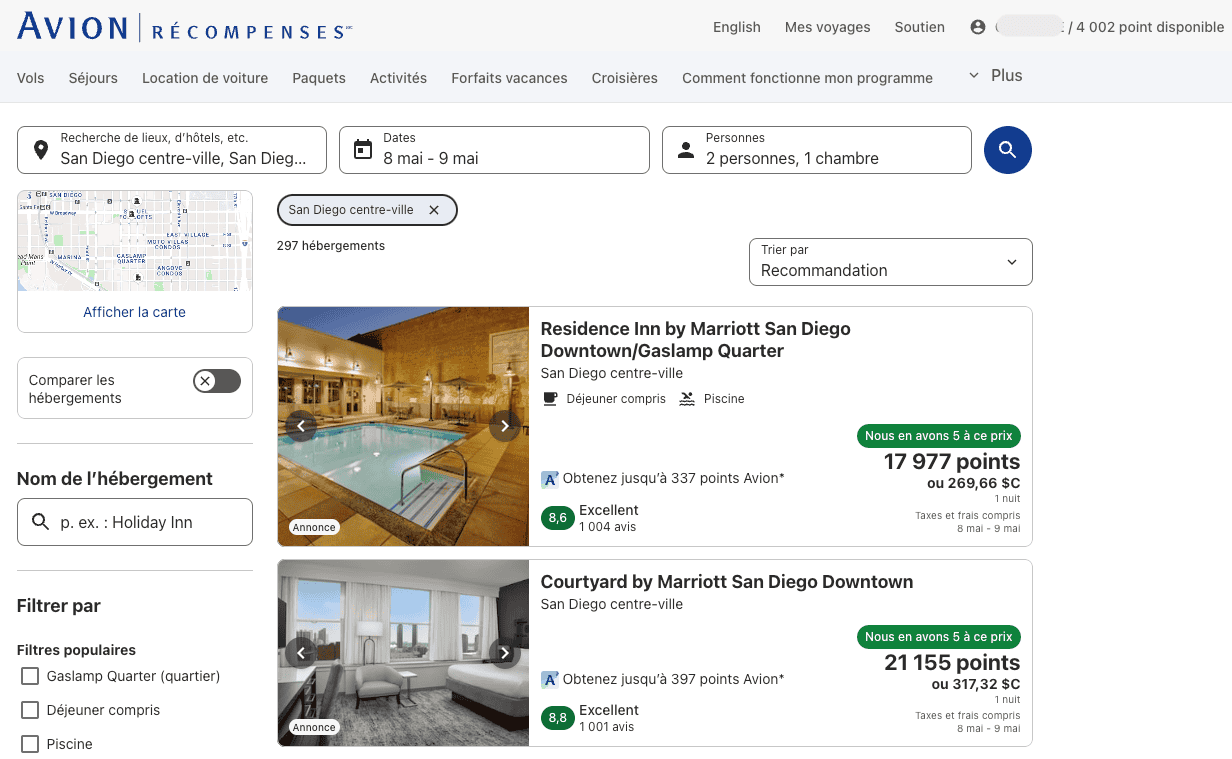Image resolution: width=1232 pixels, height=759 pixels.
Task: Click the Avion points icon on Courtyard
Action: point(550,680)
